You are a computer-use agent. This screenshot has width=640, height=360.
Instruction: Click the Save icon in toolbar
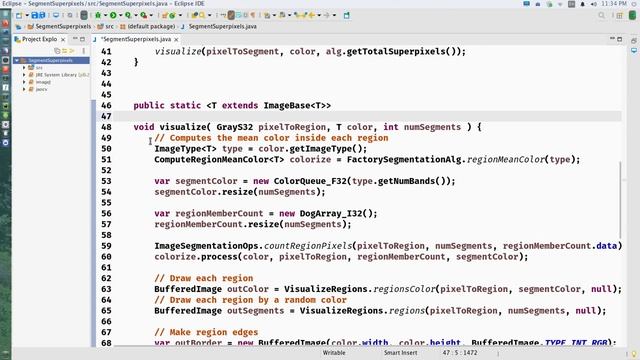(x=35, y=16)
